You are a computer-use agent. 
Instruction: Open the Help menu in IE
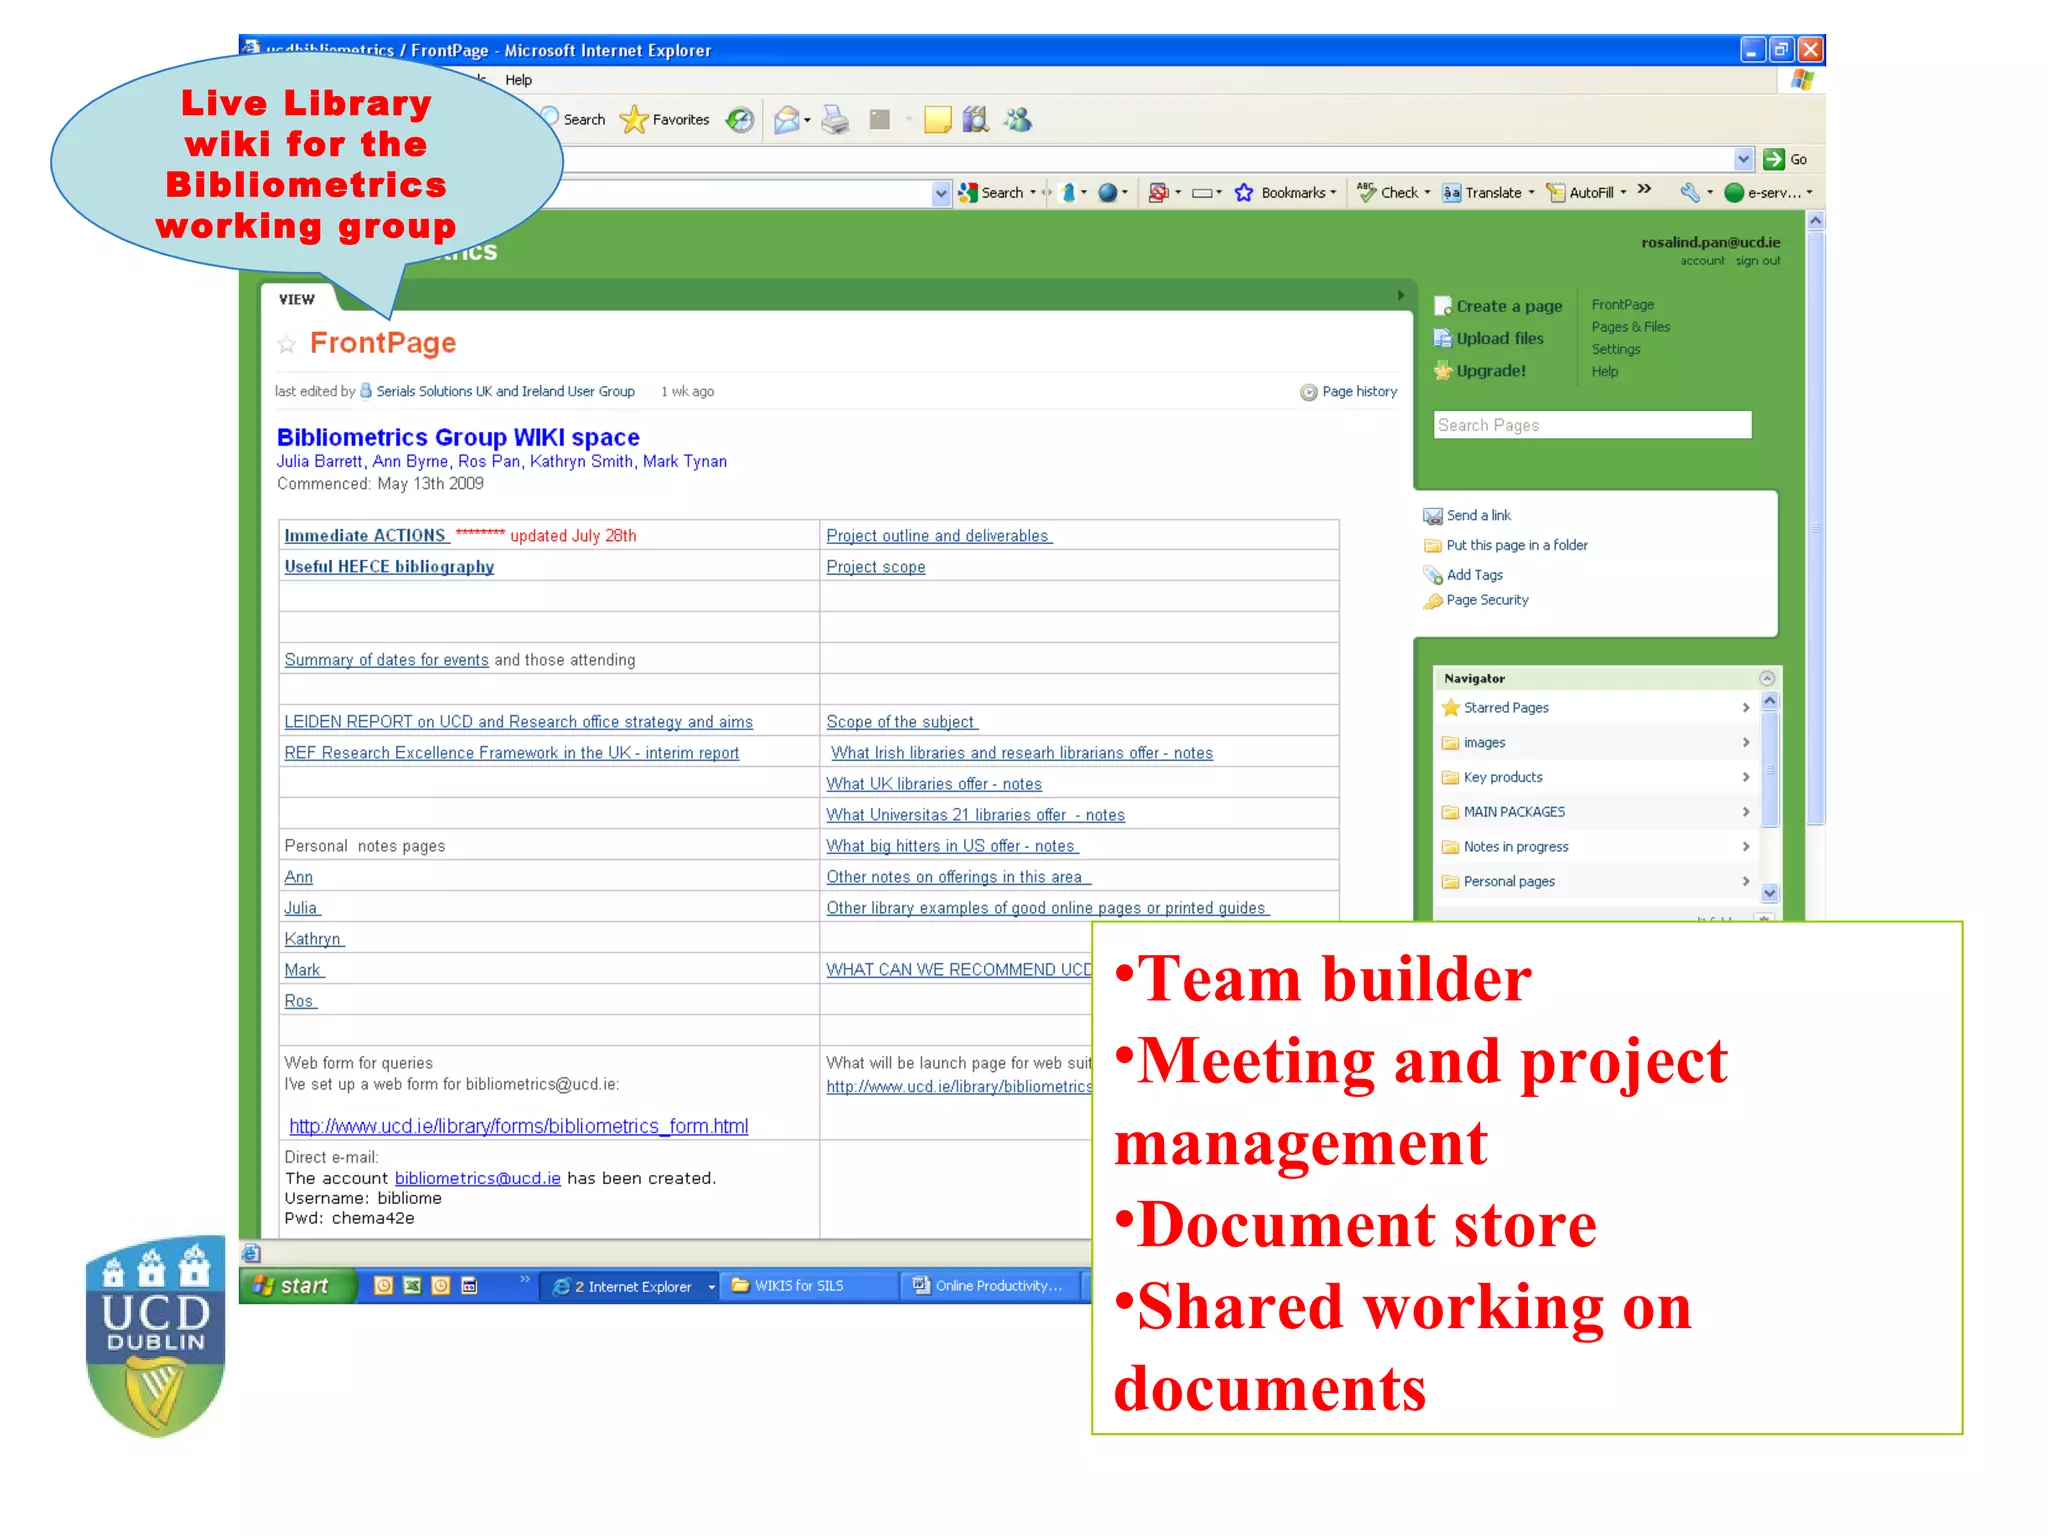pos(518,80)
